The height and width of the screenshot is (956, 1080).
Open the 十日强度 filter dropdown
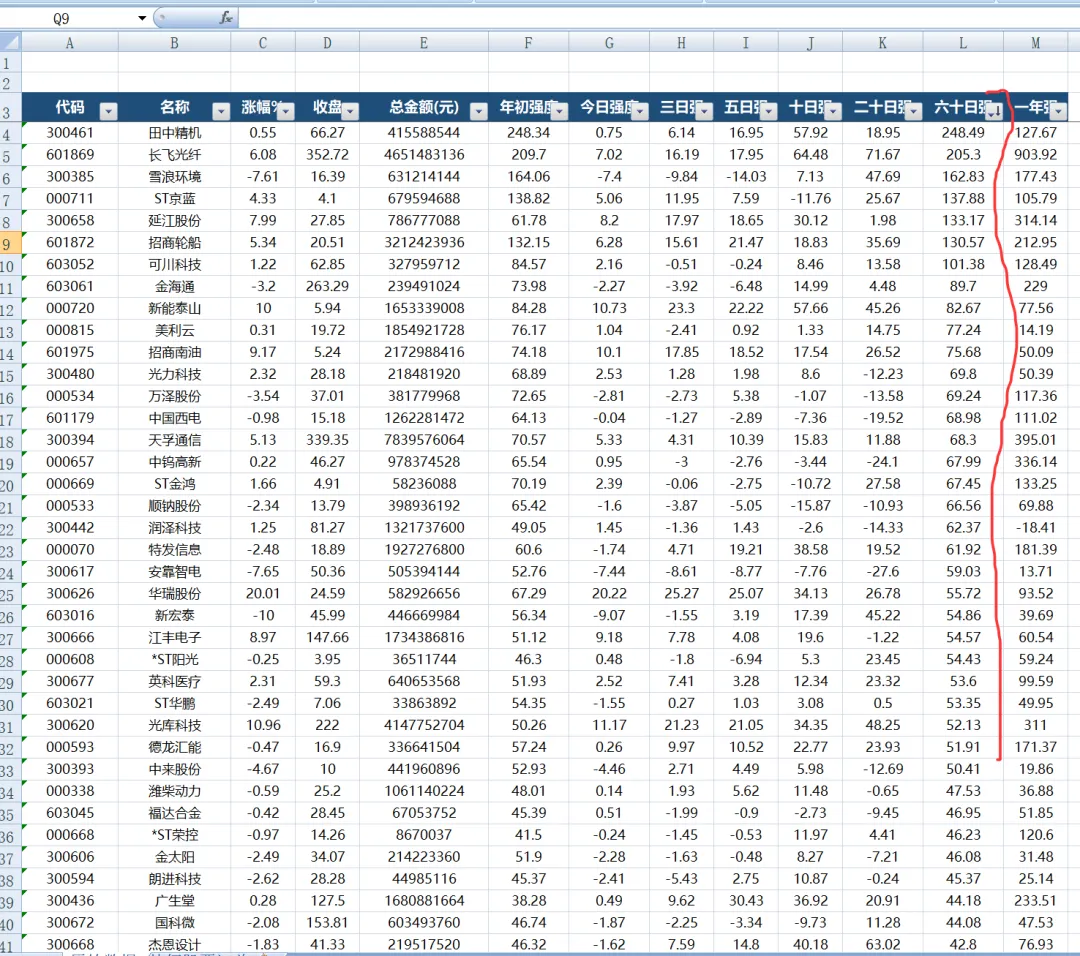tap(833, 111)
